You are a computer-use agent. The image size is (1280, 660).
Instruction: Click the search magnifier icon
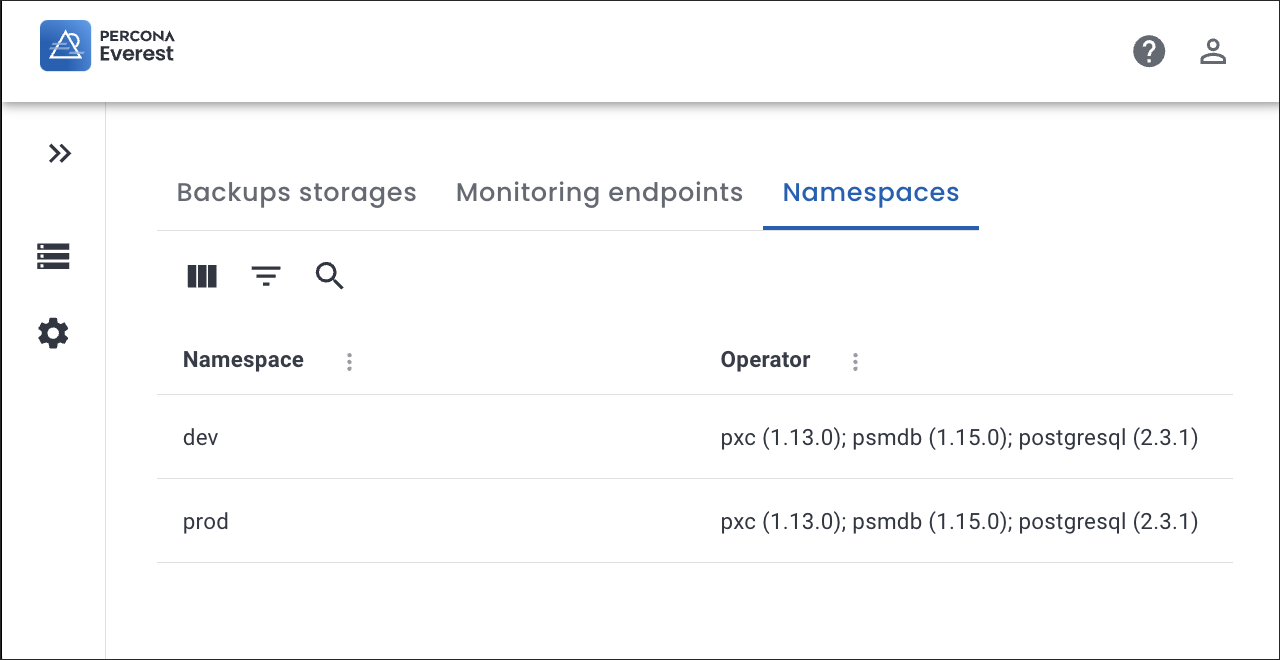tap(330, 276)
